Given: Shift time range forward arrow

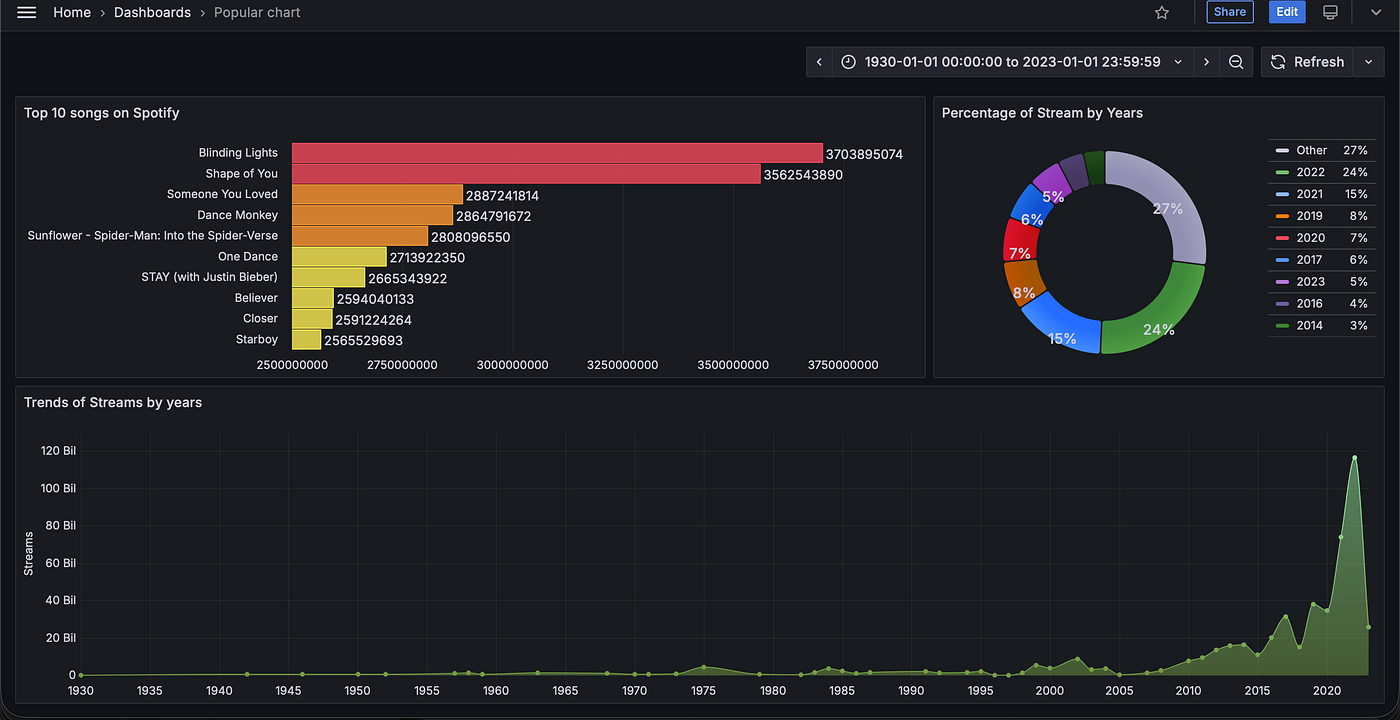Looking at the screenshot, I should pyautogui.click(x=1206, y=62).
